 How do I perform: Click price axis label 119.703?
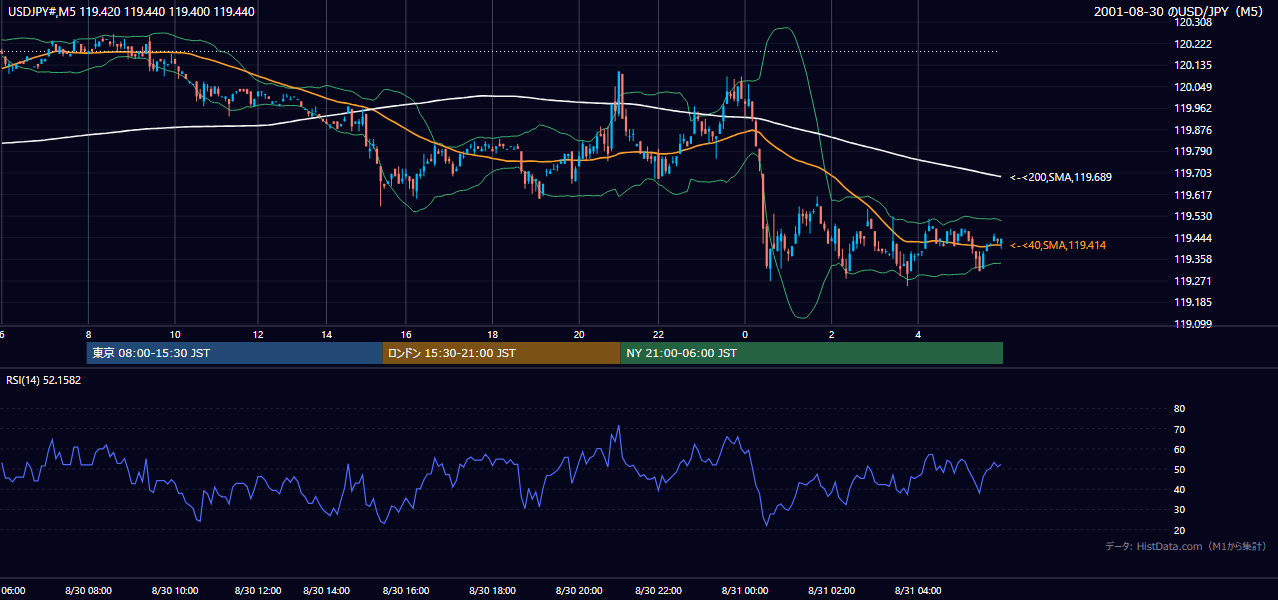point(1193,173)
